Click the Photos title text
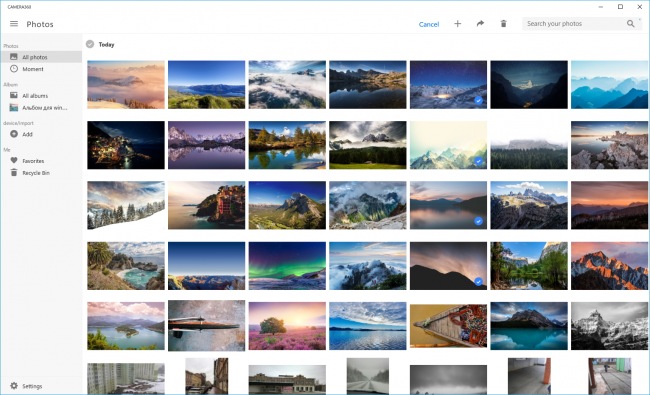650x395 pixels. pyautogui.click(x=40, y=24)
